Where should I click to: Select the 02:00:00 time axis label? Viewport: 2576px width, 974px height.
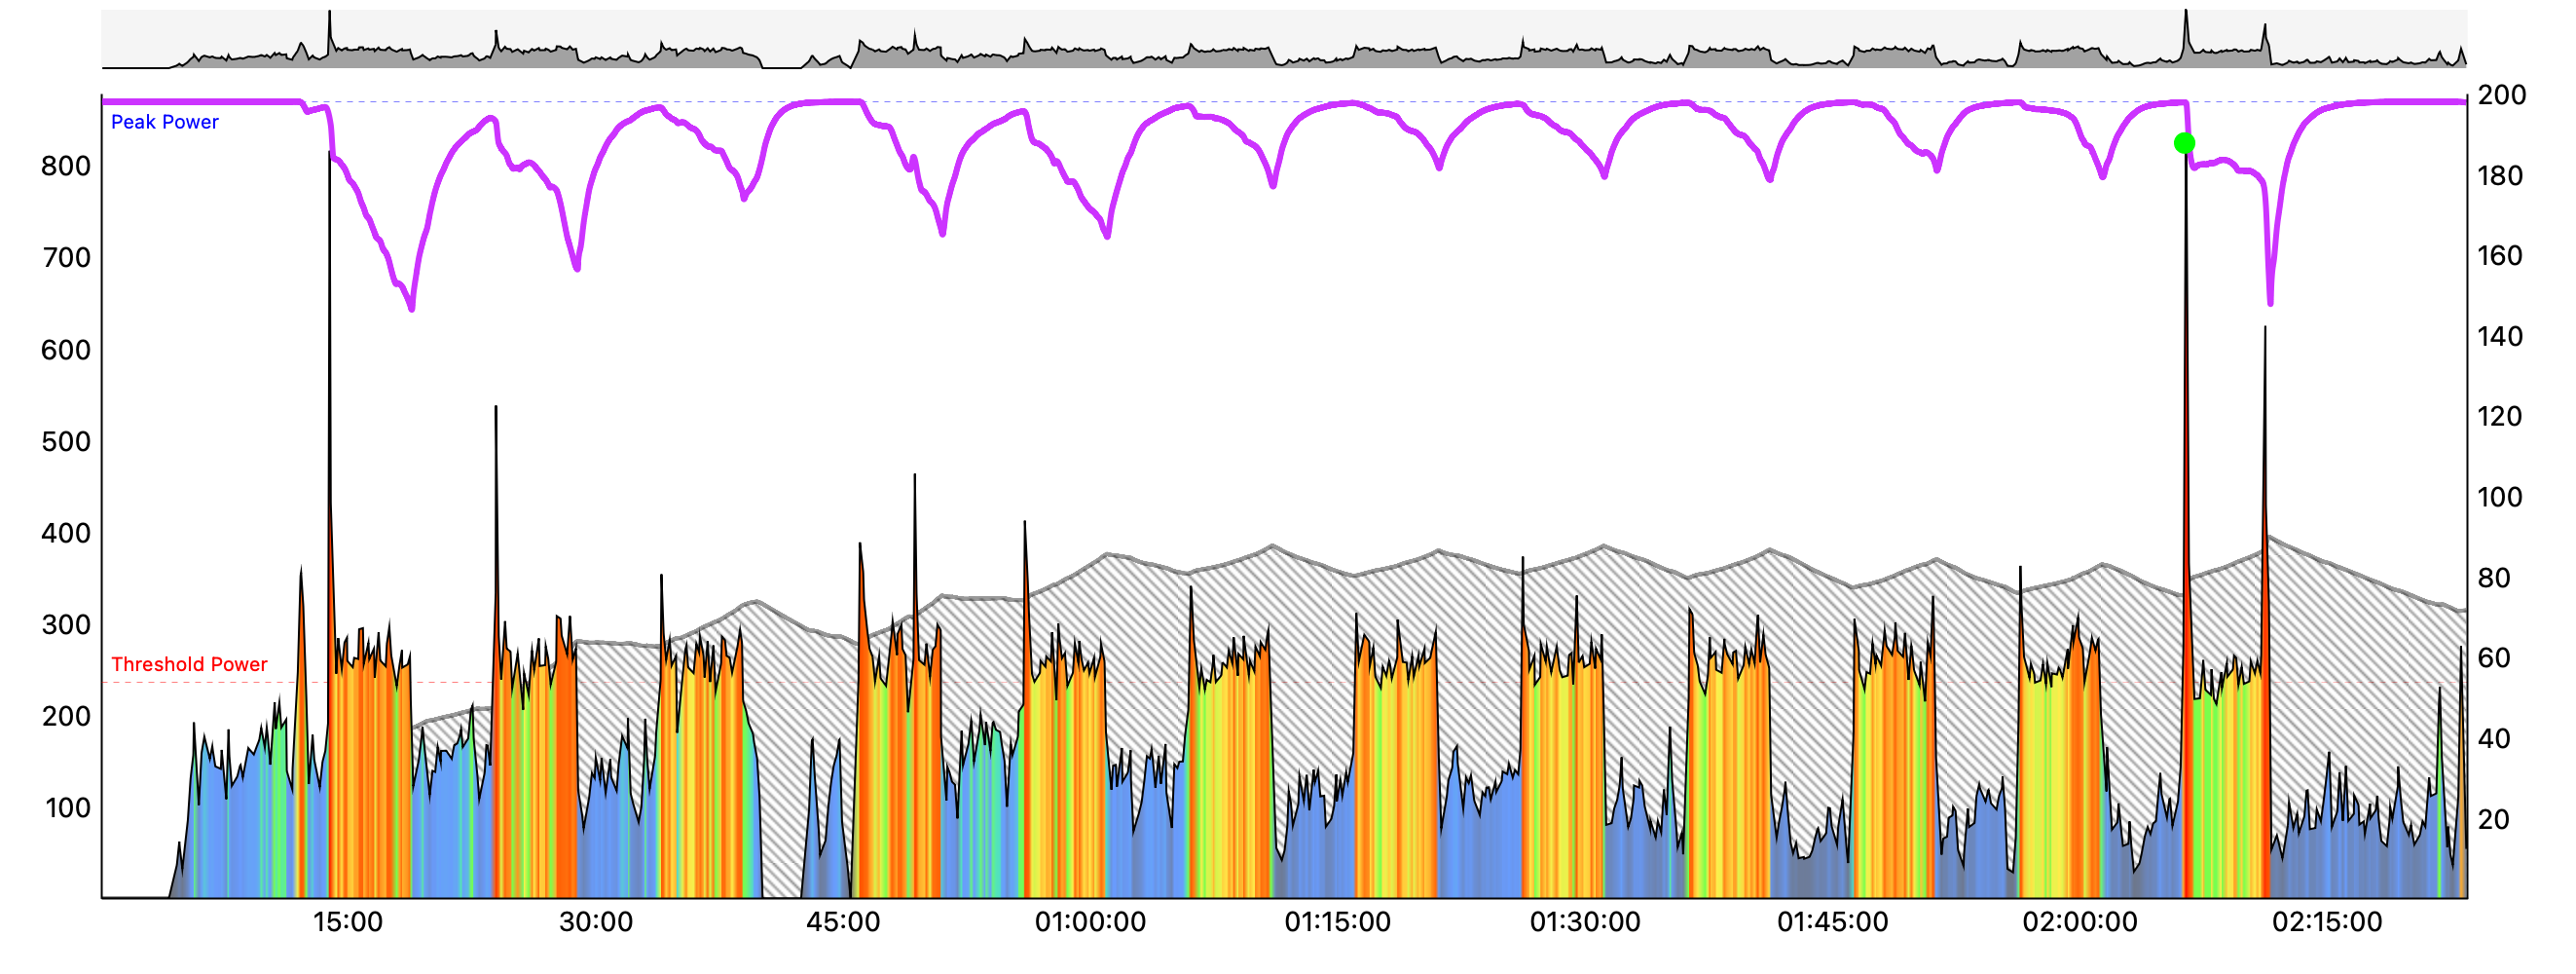point(2080,922)
